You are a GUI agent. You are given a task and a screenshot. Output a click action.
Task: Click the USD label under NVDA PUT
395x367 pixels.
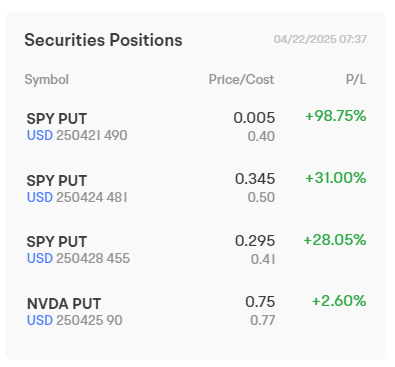point(40,320)
